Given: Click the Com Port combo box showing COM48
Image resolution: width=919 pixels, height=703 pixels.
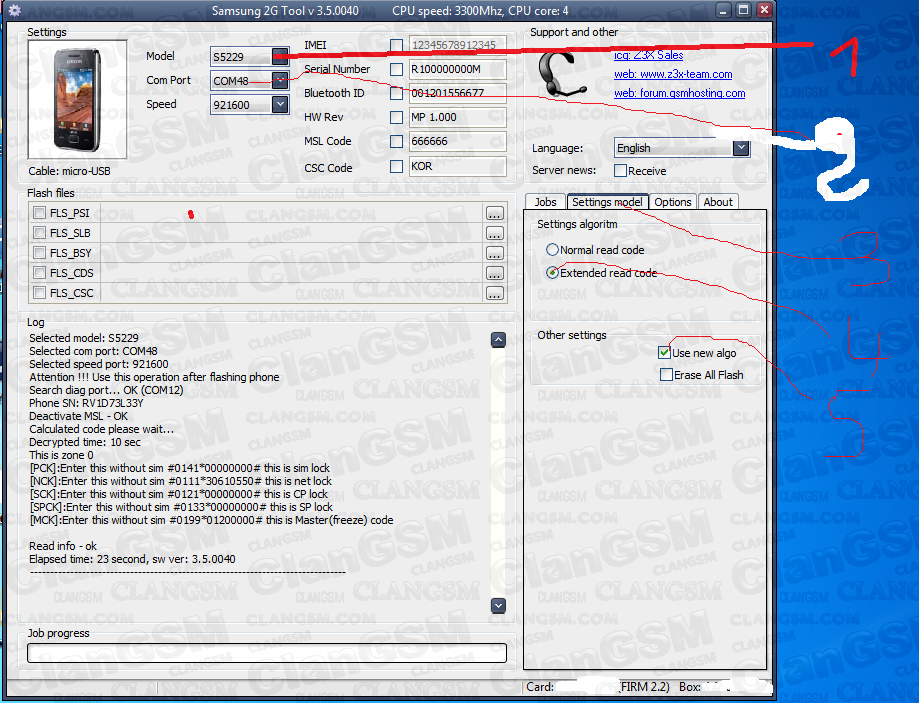Looking at the screenshot, I should click(249, 81).
